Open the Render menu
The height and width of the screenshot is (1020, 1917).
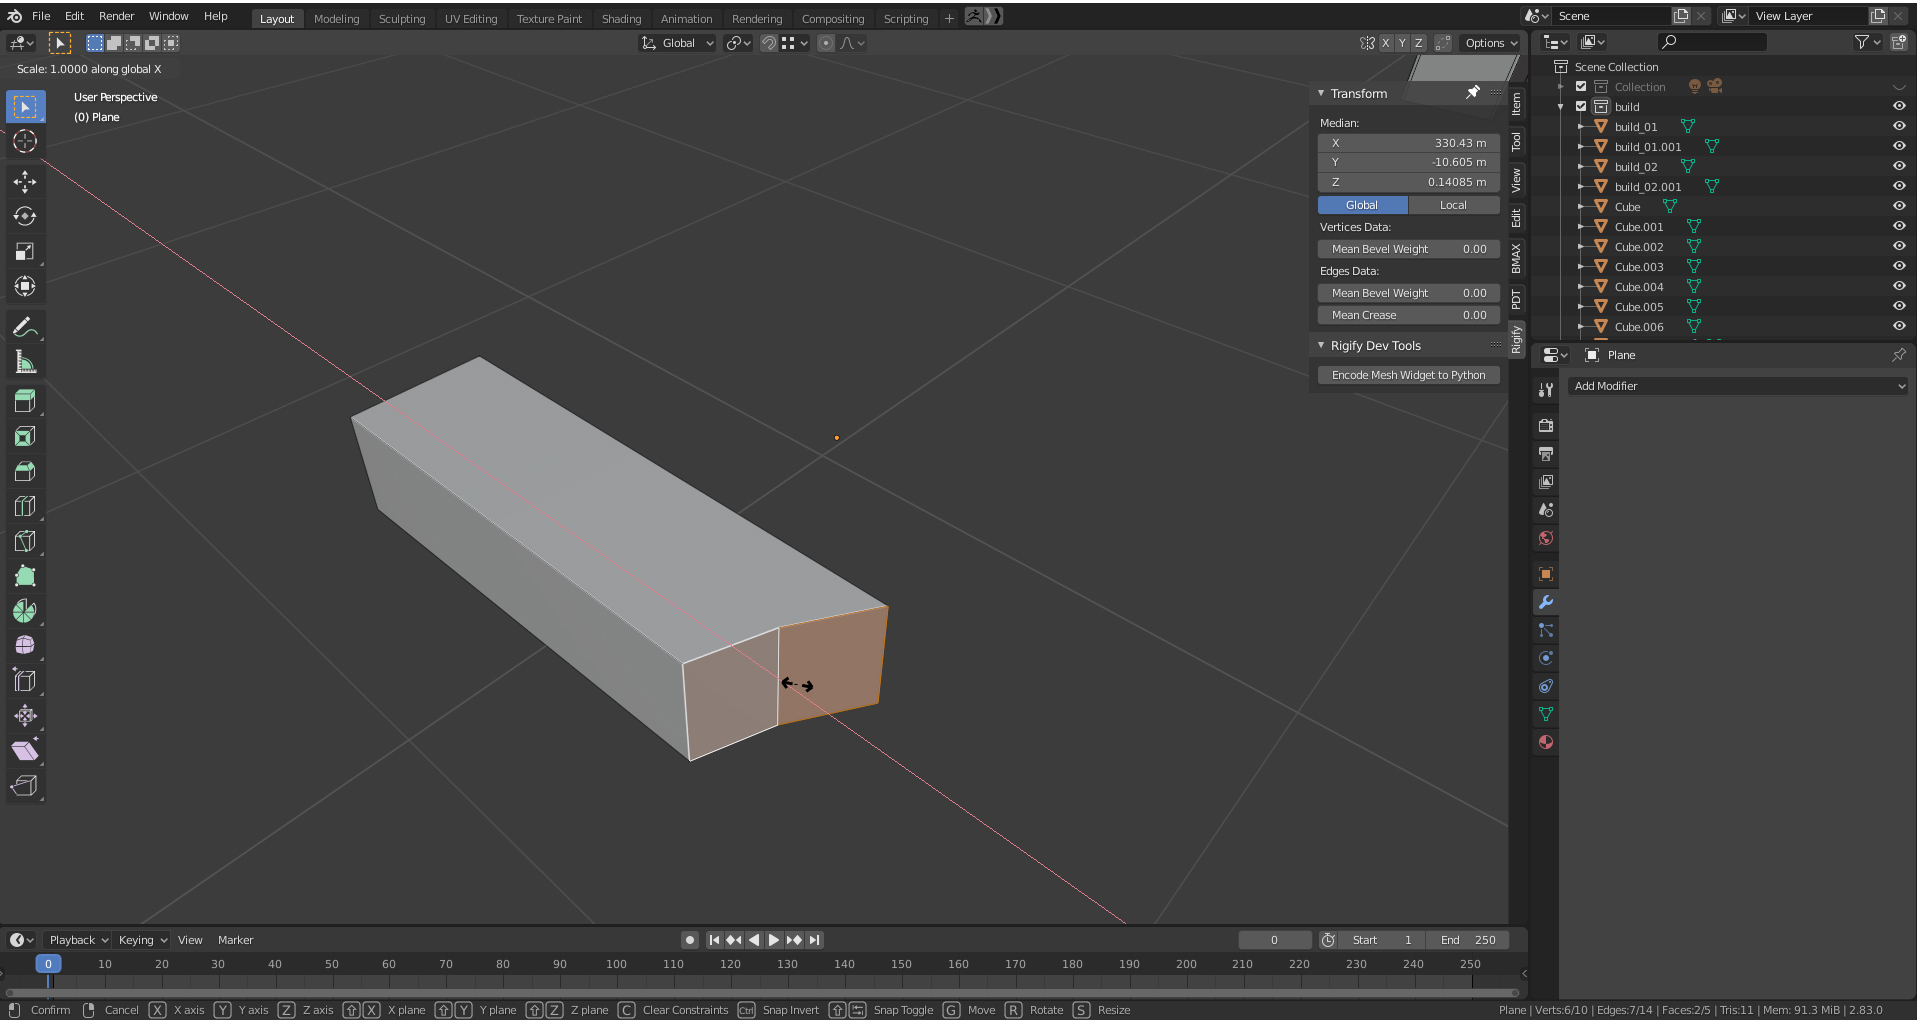116,16
